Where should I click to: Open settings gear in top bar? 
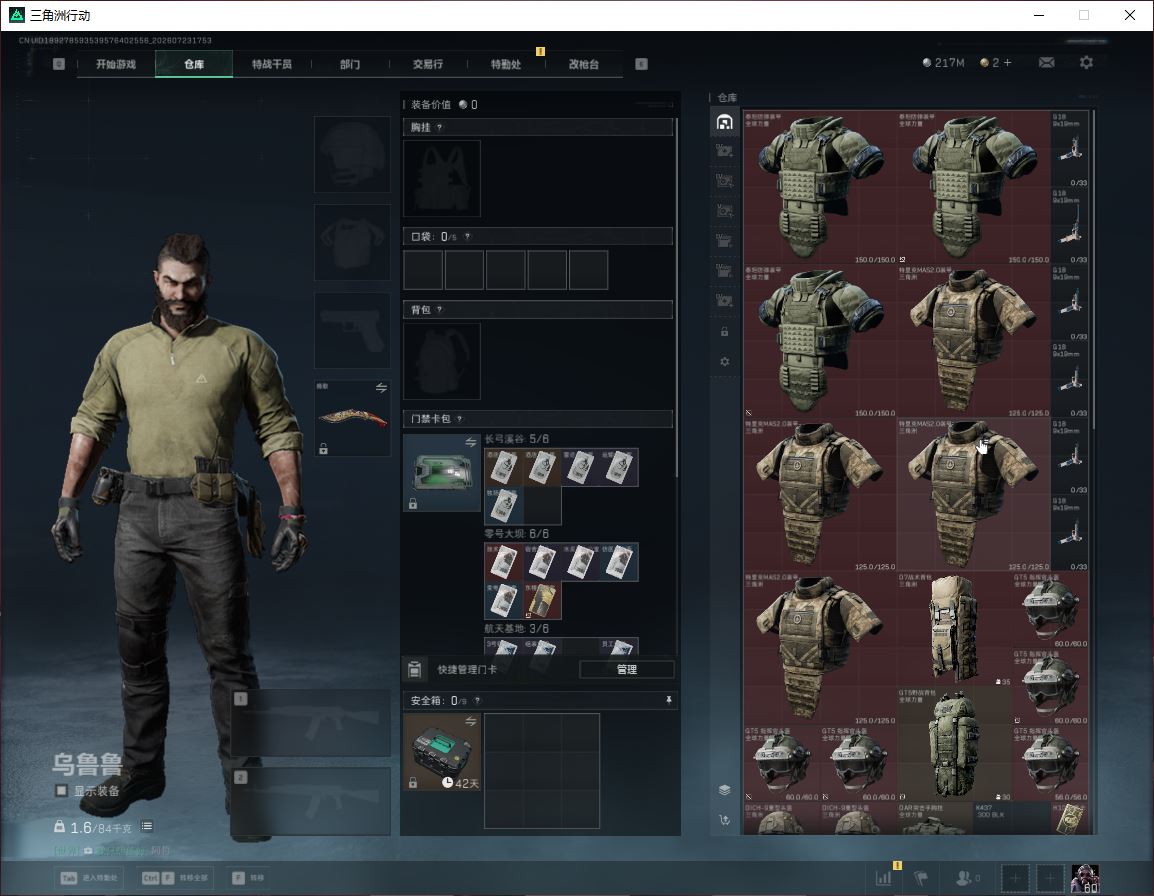[x=1086, y=63]
